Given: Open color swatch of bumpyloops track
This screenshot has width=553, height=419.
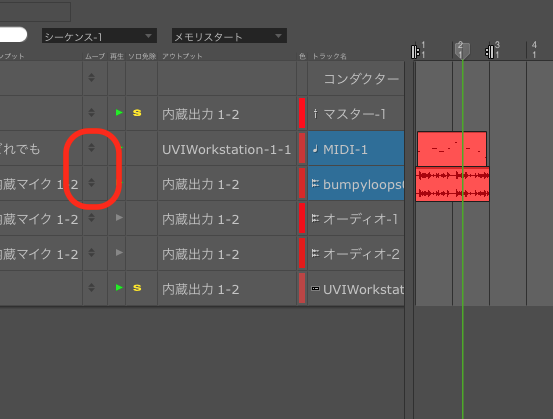Looking at the screenshot, I should 302,183.
